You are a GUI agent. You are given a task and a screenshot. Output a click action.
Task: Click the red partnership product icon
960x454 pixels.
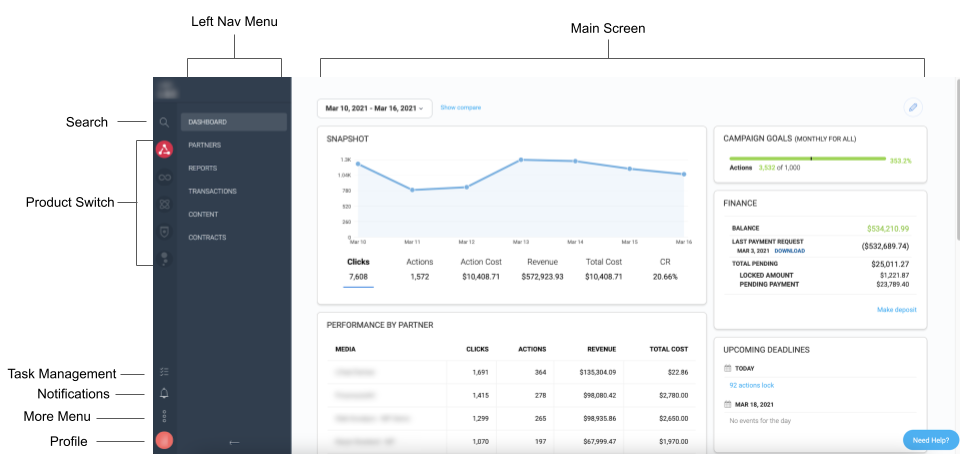pos(164,150)
